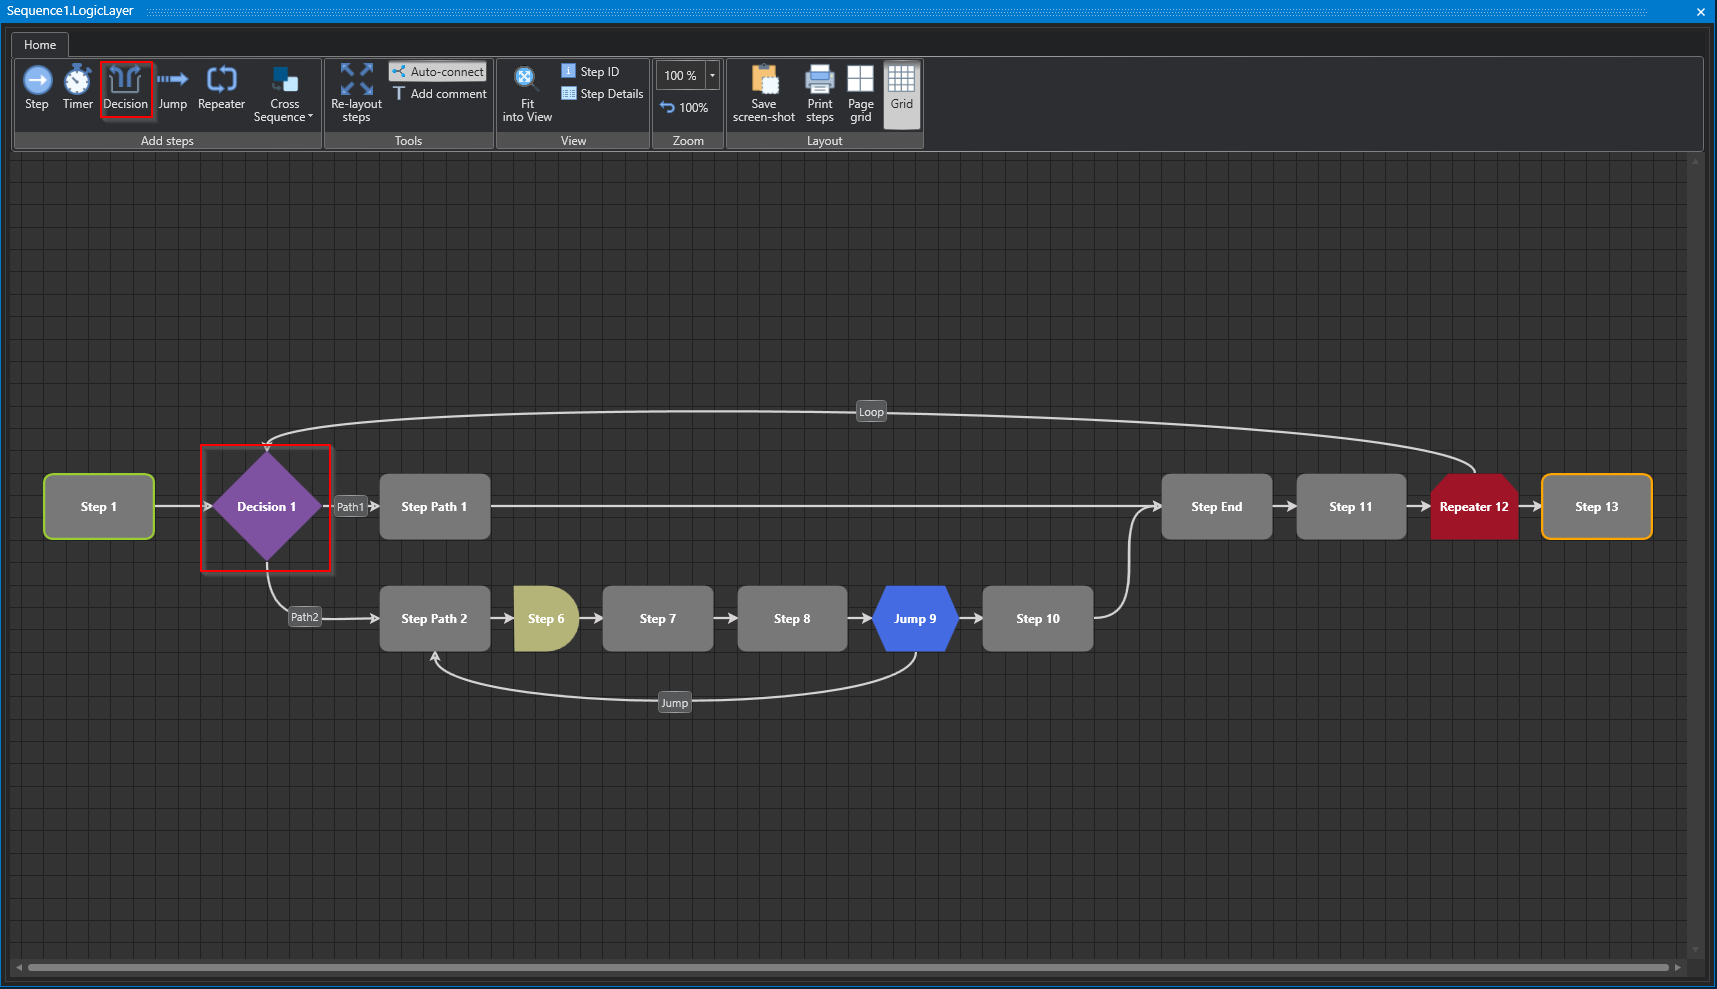Screen dimensions: 1717x989
Task: Toggle Auto-connect option
Action: point(438,72)
